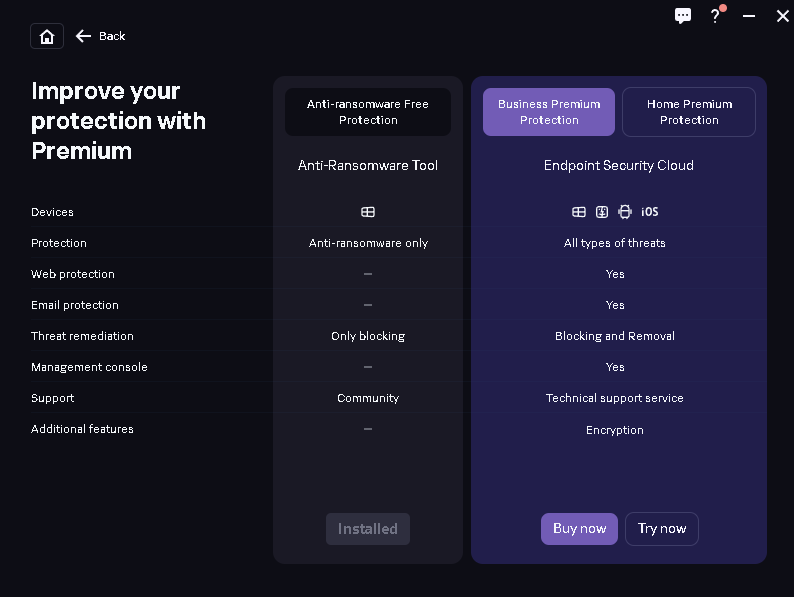The width and height of the screenshot is (794, 597).
Task: Switch to Home Premium Protection tab
Action: (x=689, y=112)
